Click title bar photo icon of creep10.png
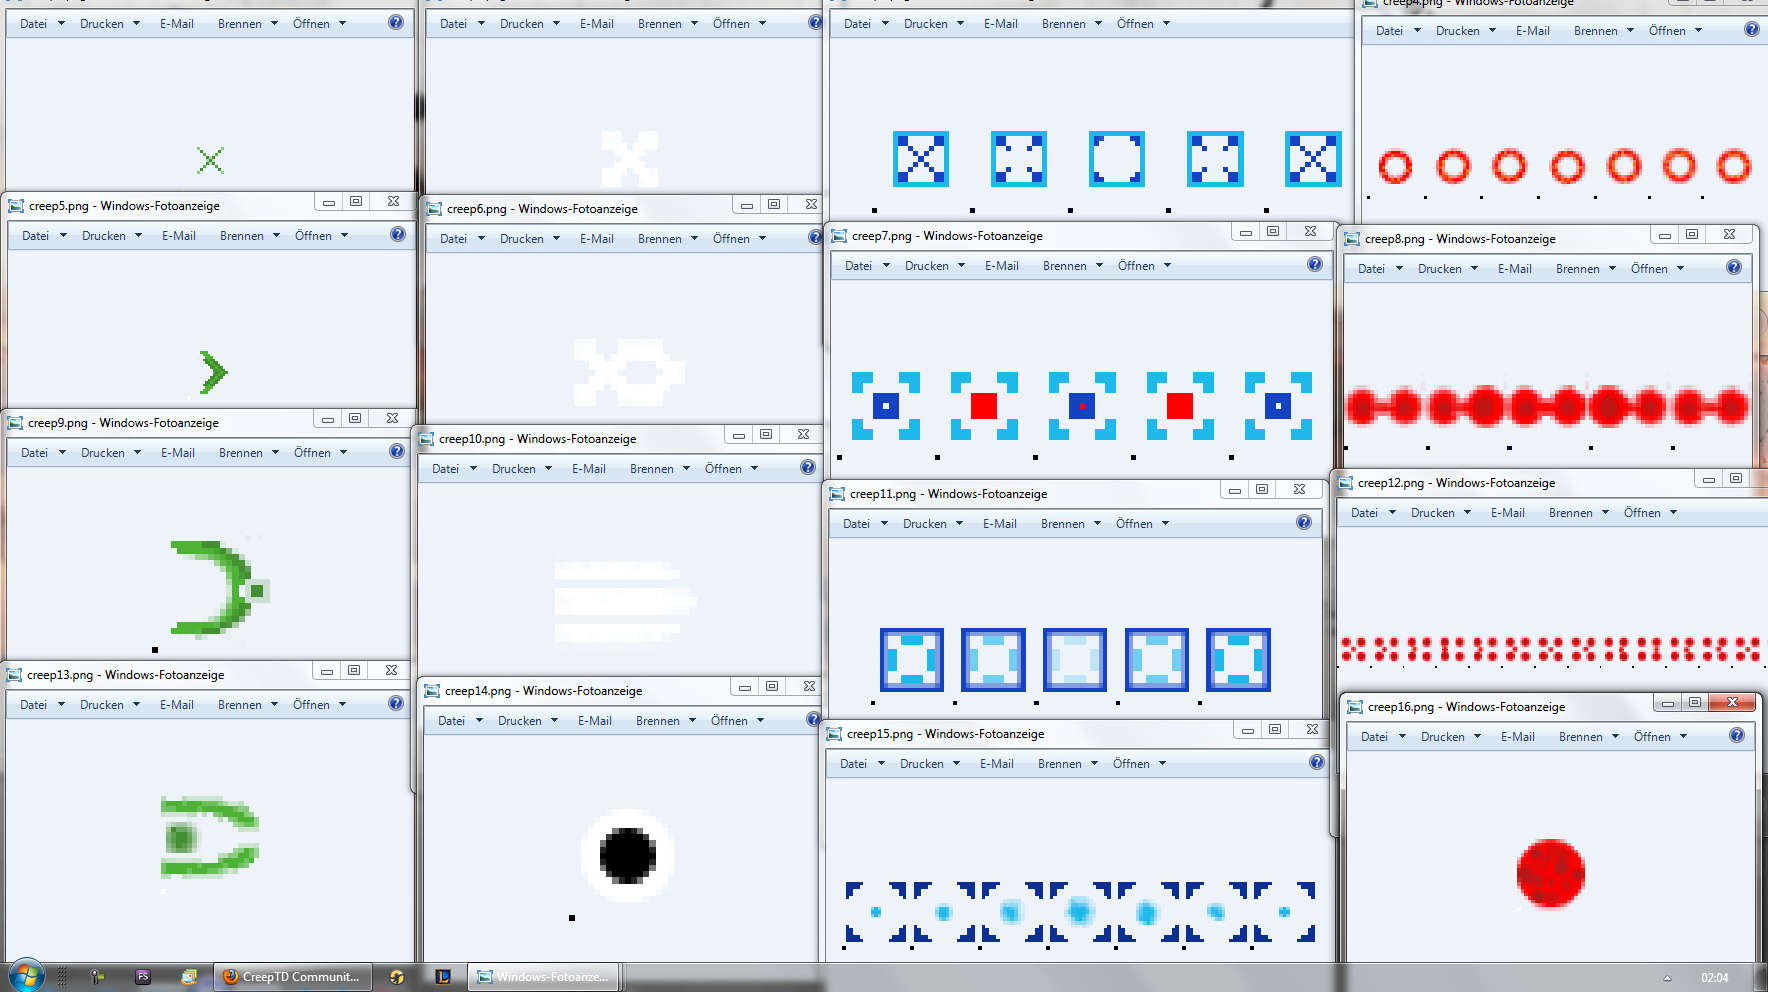Screen dimensions: 1768x992 click(426, 439)
